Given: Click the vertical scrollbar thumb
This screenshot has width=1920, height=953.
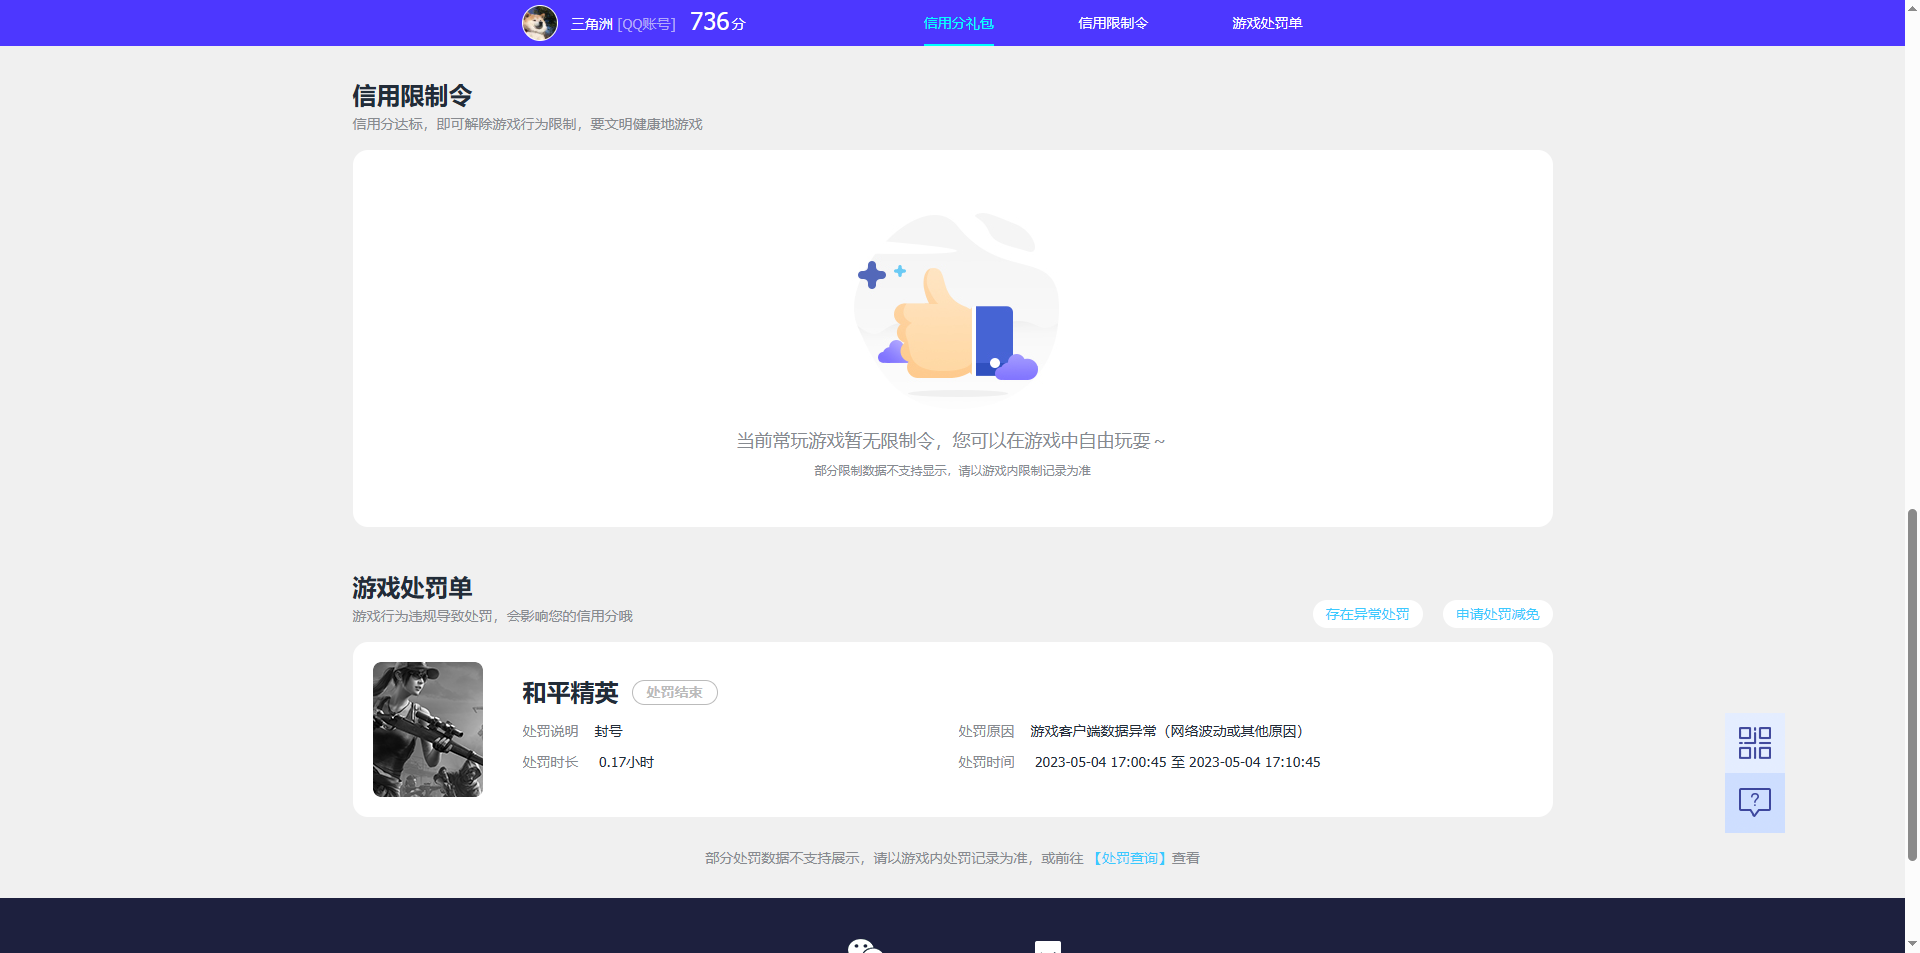Looking at the screenshot, I should click(1912, 684).
